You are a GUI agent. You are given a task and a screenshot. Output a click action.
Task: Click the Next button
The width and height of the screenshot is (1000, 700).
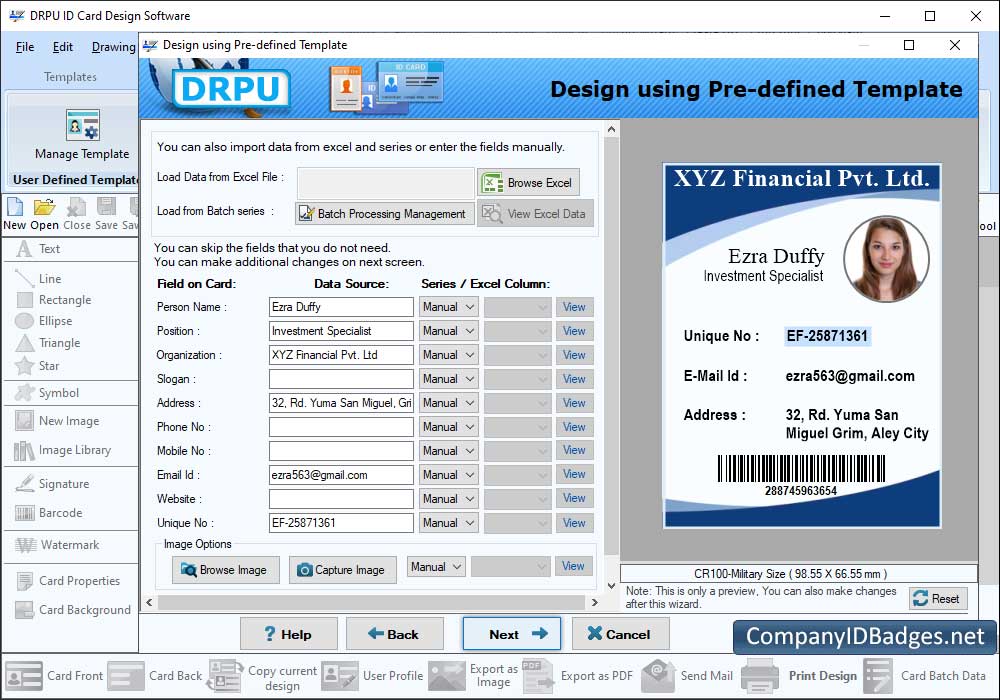[512, 634]
